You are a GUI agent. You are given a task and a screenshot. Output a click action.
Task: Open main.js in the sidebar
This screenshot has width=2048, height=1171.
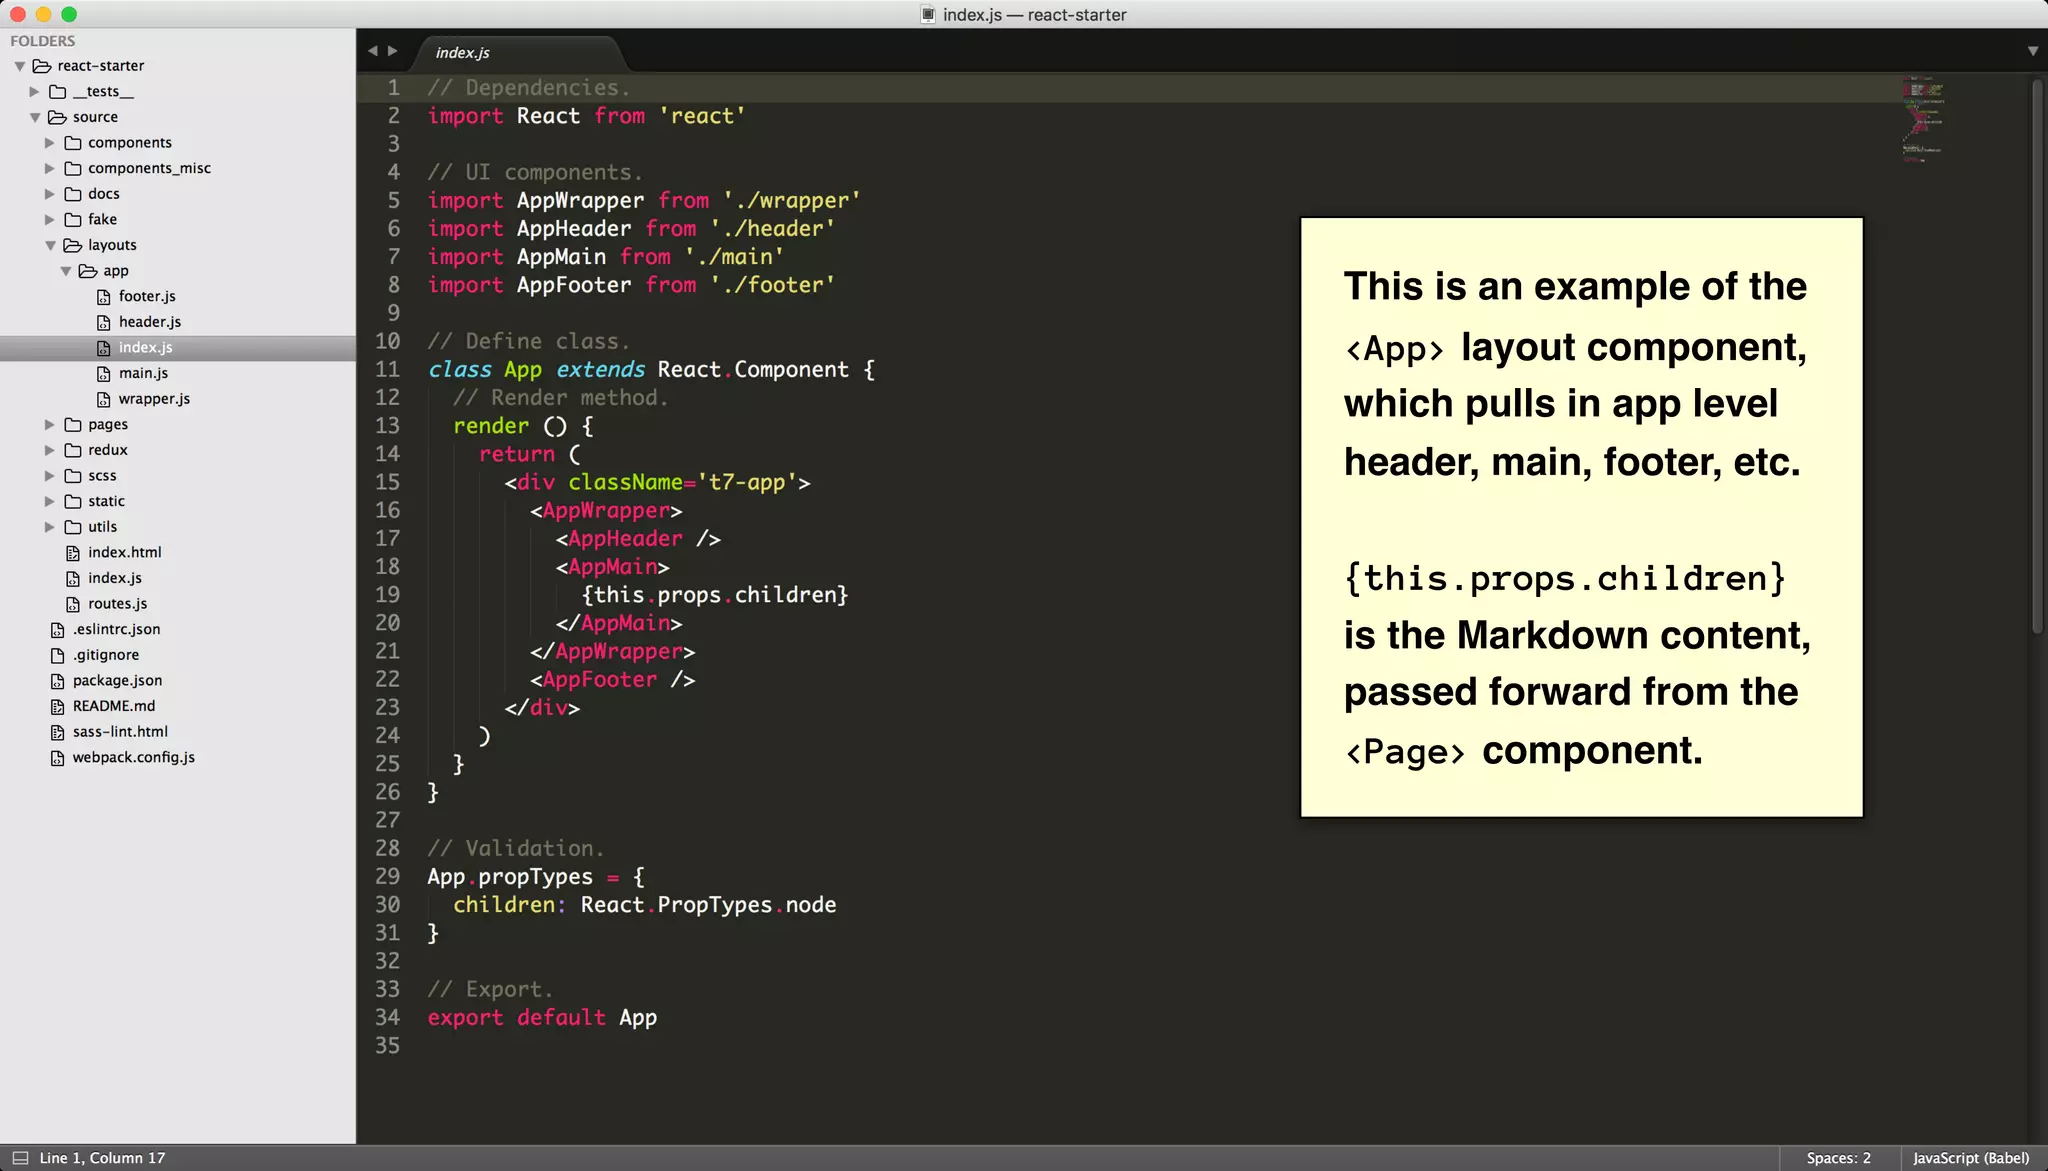pos(143,374)
